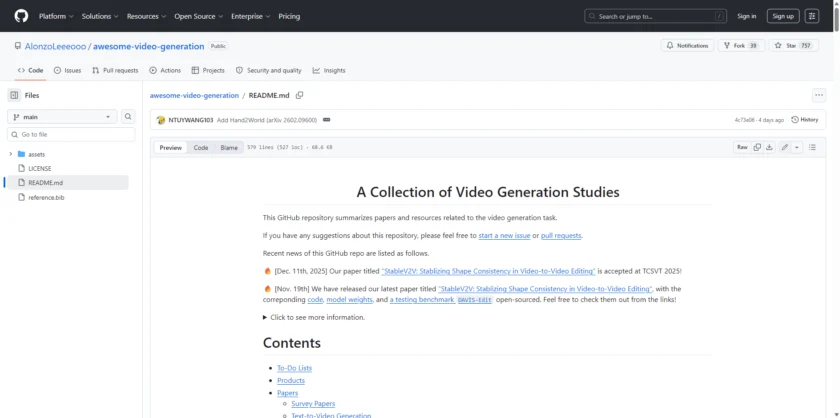The width and height of the screenshot is (840, 418).
Task: Expand the Resources menu
Action: click(146, 16)
